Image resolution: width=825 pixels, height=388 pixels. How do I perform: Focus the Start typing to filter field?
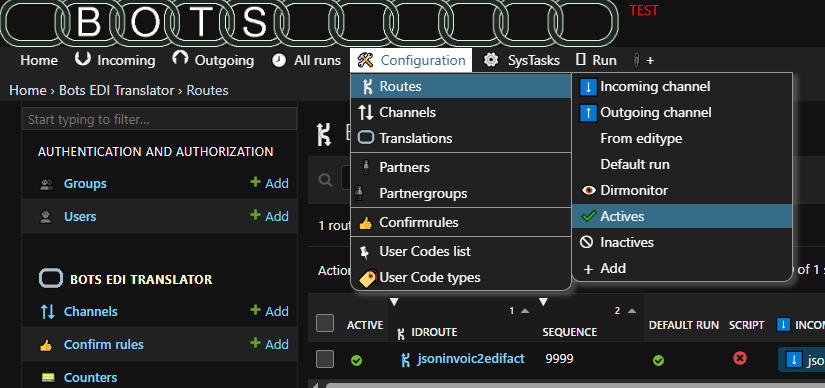click(x=159, y=119)
